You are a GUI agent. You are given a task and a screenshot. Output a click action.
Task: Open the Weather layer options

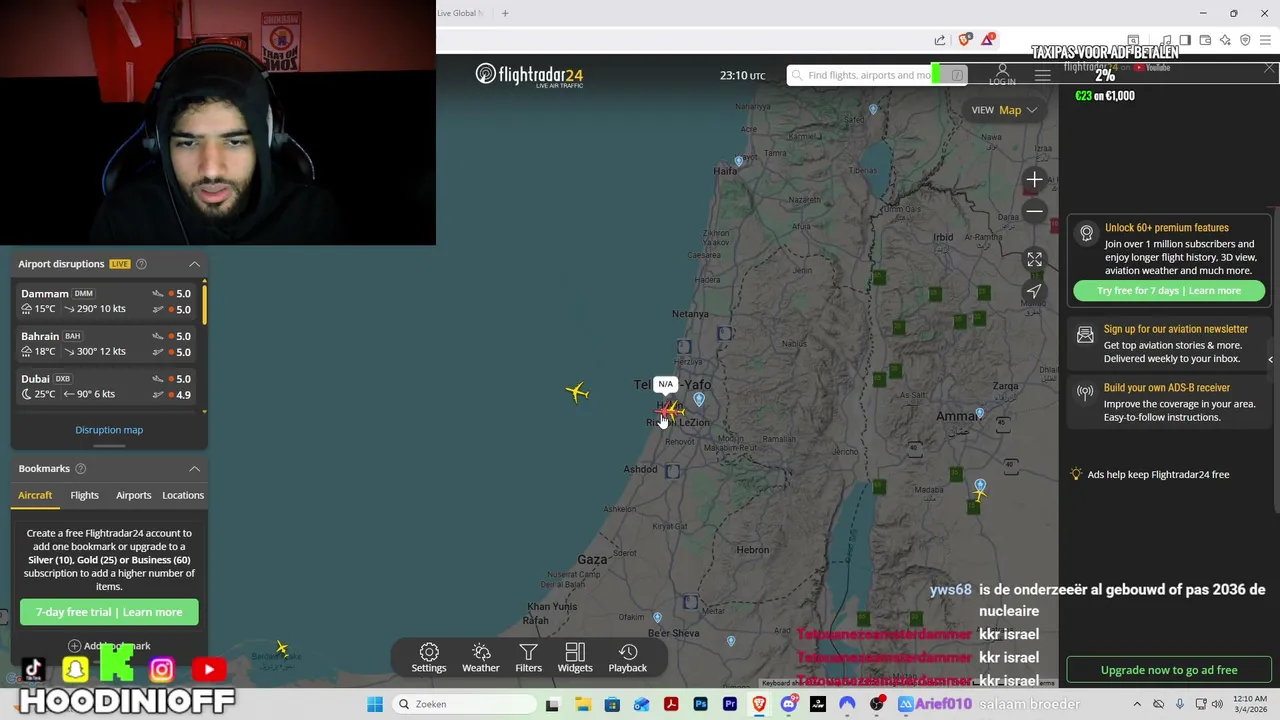(481, 658)
